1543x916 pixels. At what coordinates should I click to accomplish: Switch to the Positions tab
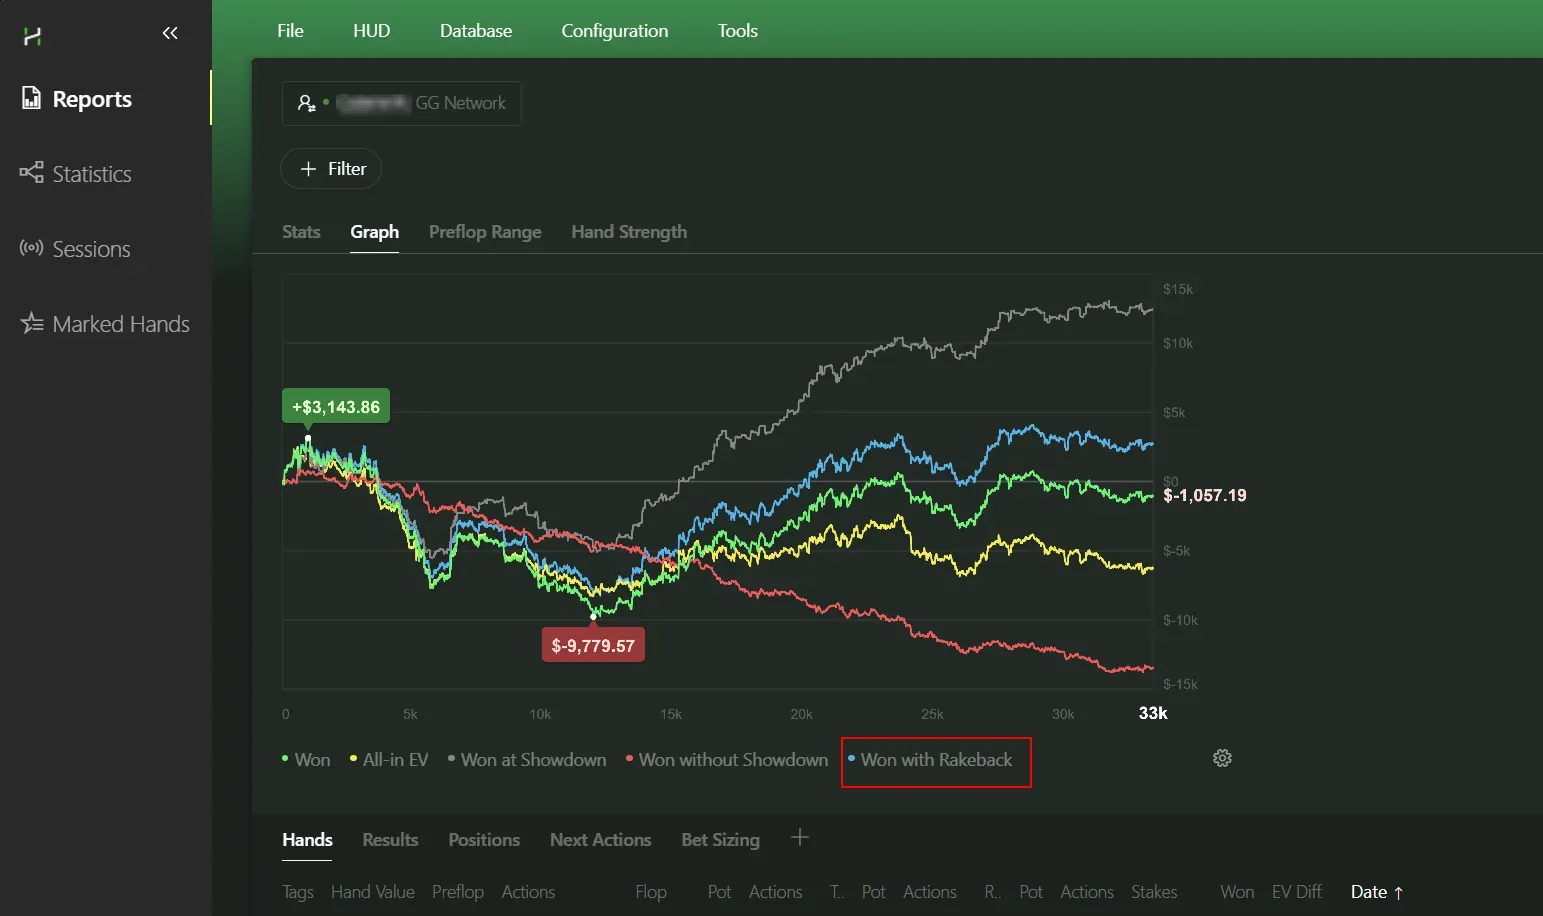point(484,840)
